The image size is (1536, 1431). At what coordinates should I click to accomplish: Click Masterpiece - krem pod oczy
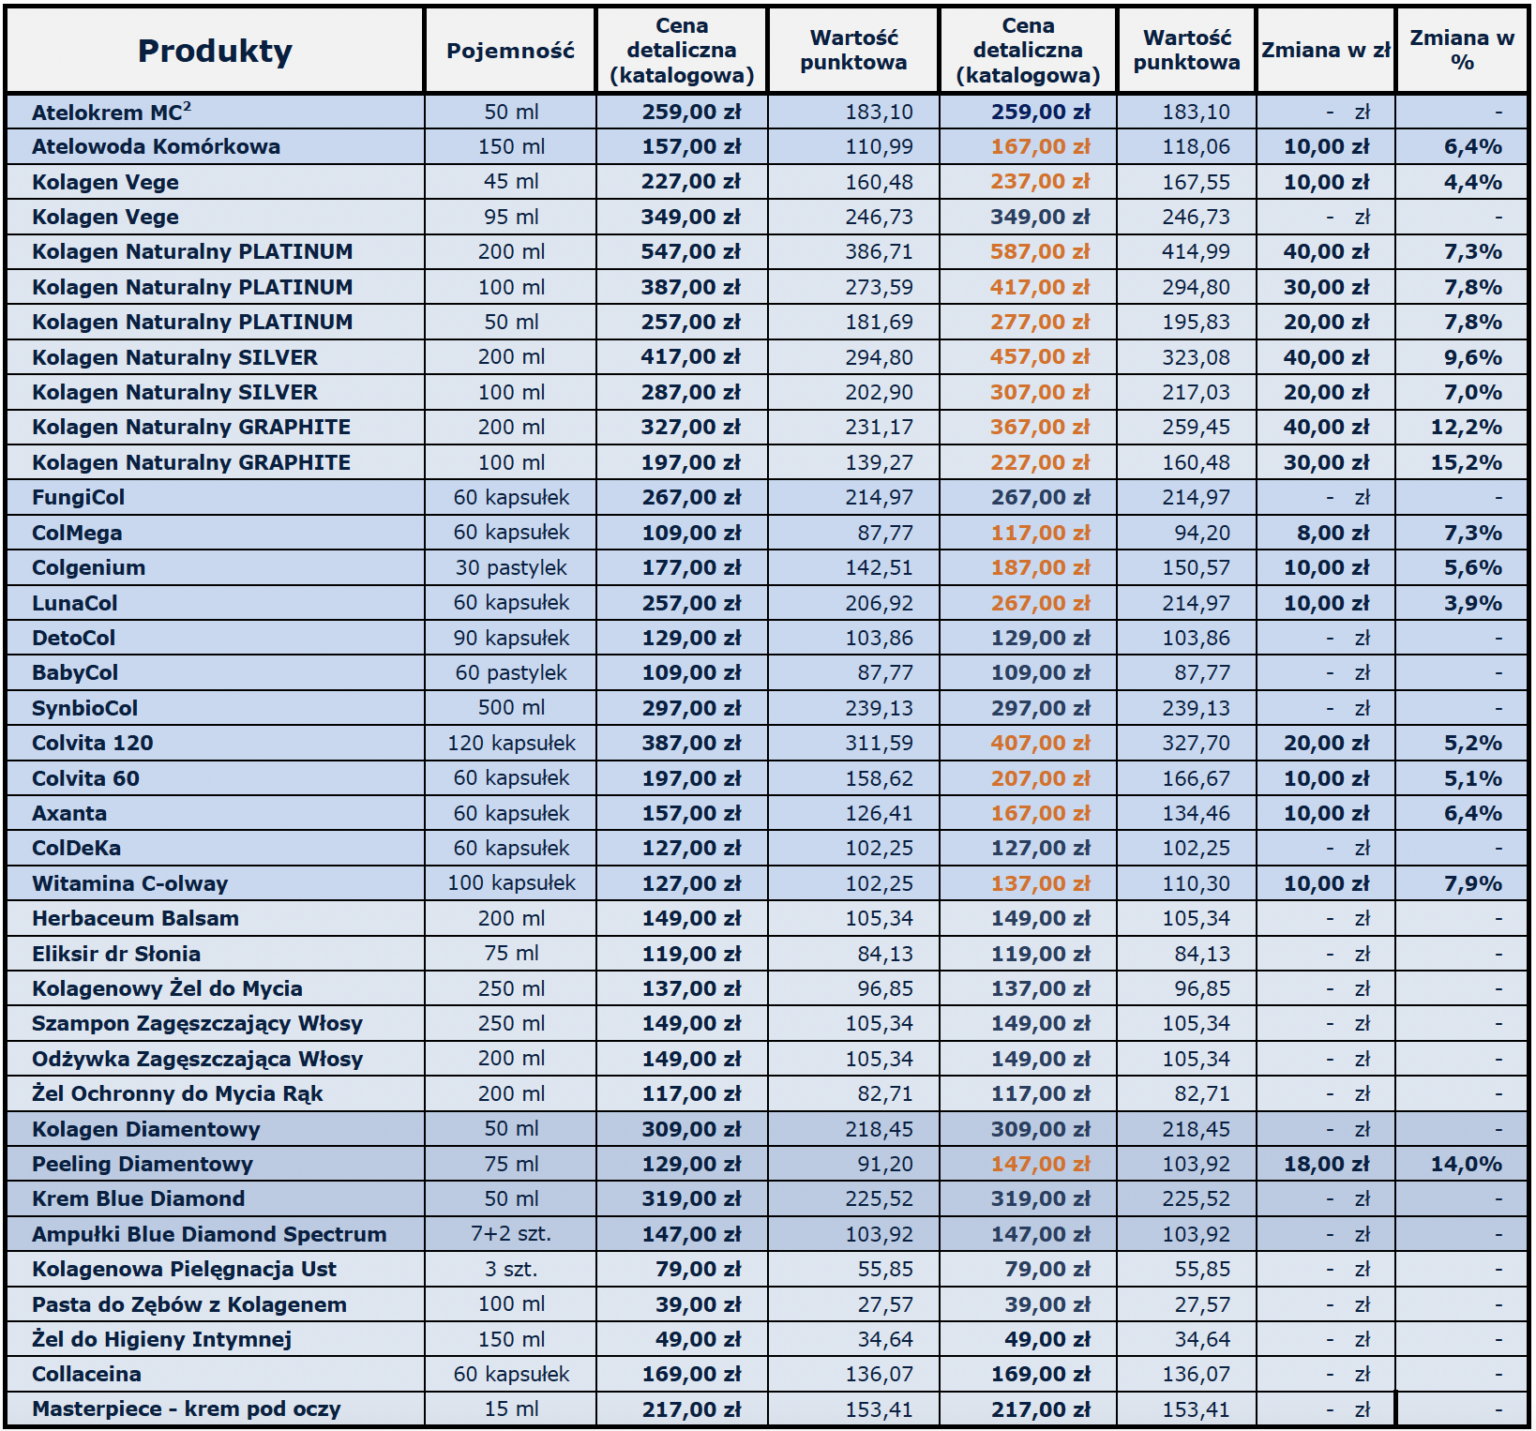pos(186,1410)
